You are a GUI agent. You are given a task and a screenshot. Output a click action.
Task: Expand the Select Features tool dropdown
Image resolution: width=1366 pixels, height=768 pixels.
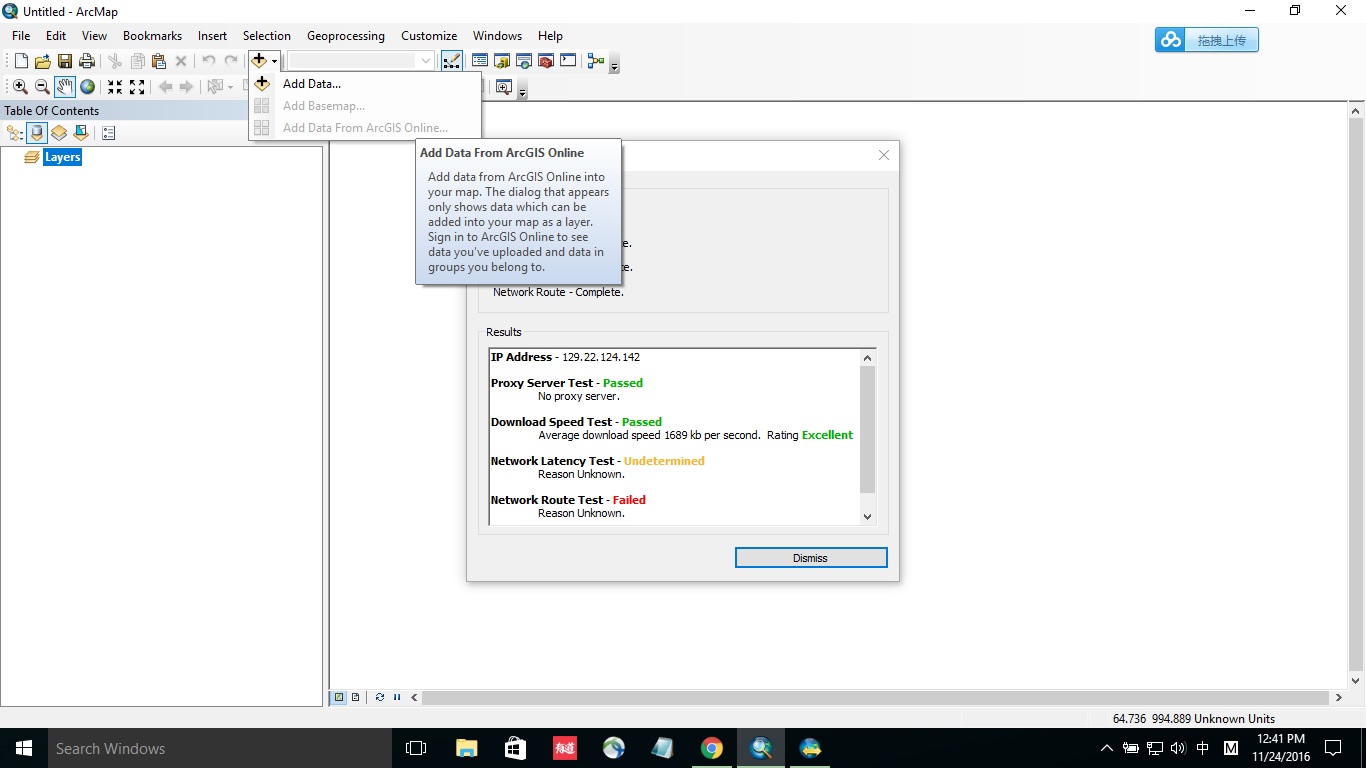pyautogui.click(x=231, y=88)
